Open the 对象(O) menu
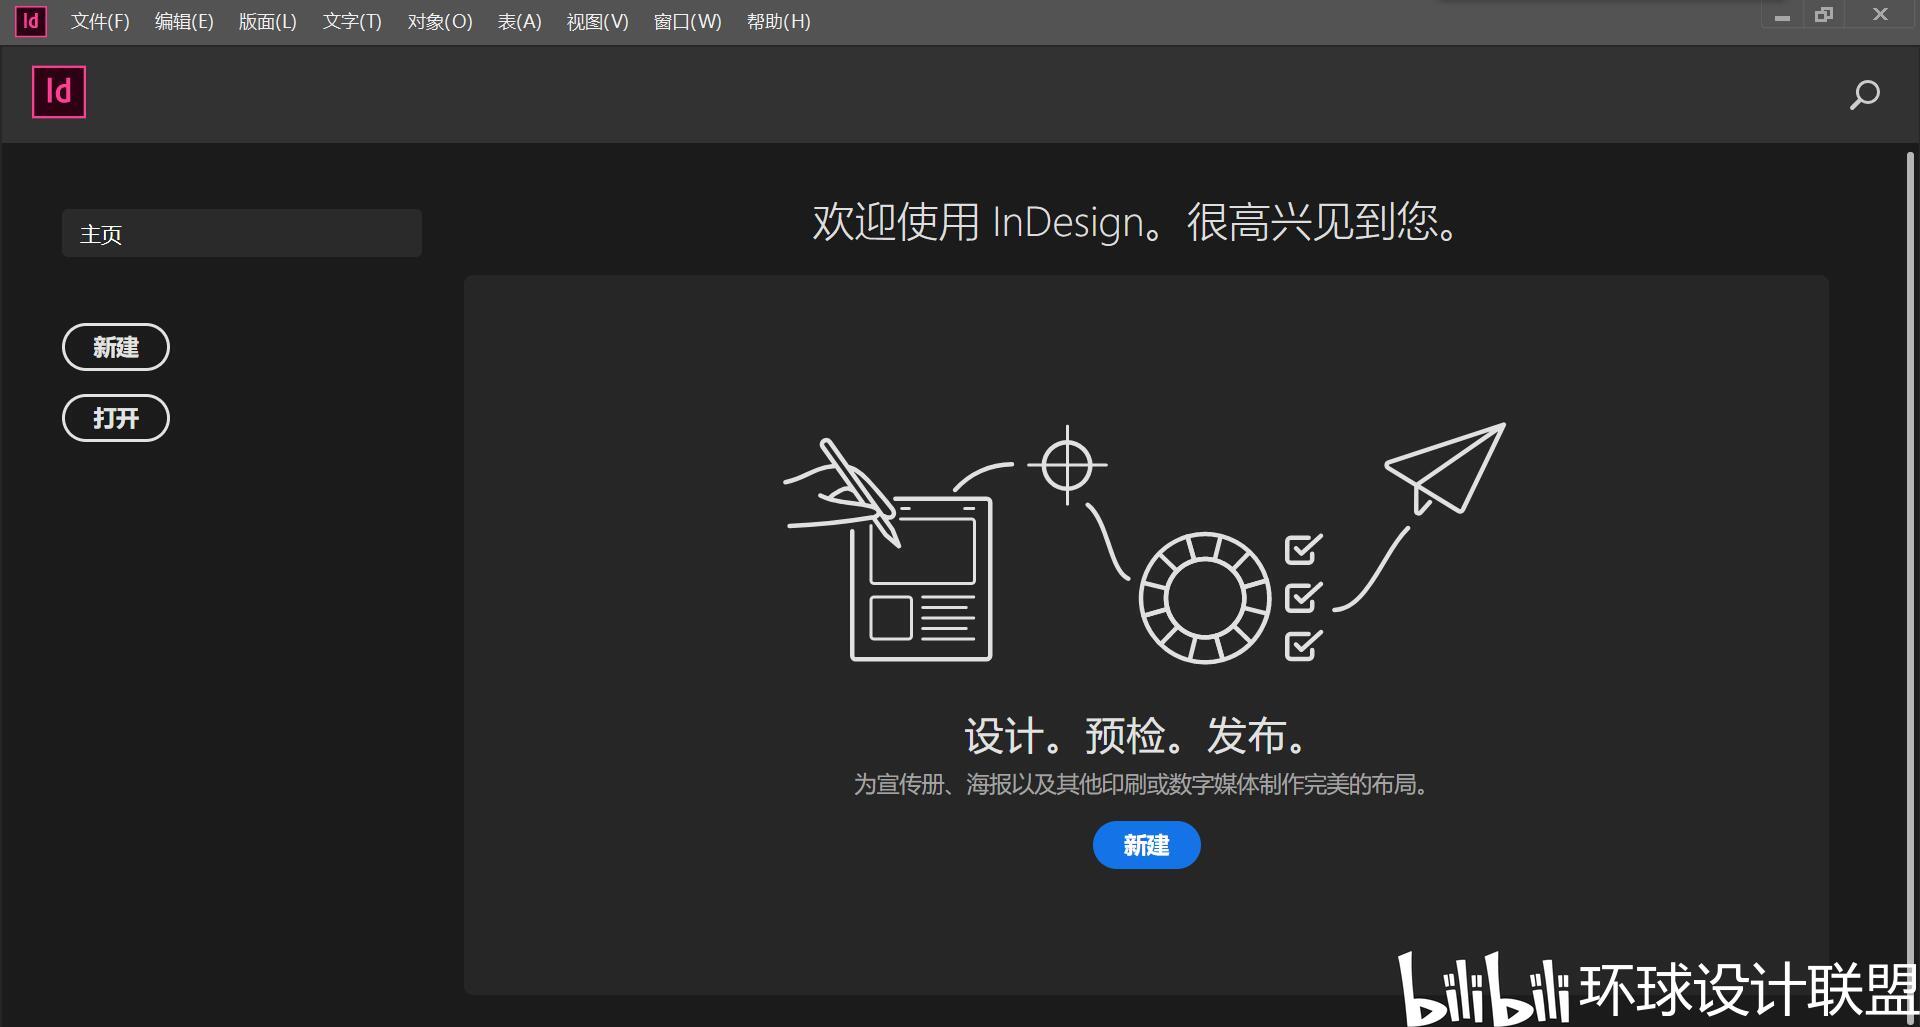 [x=439, y=21]
